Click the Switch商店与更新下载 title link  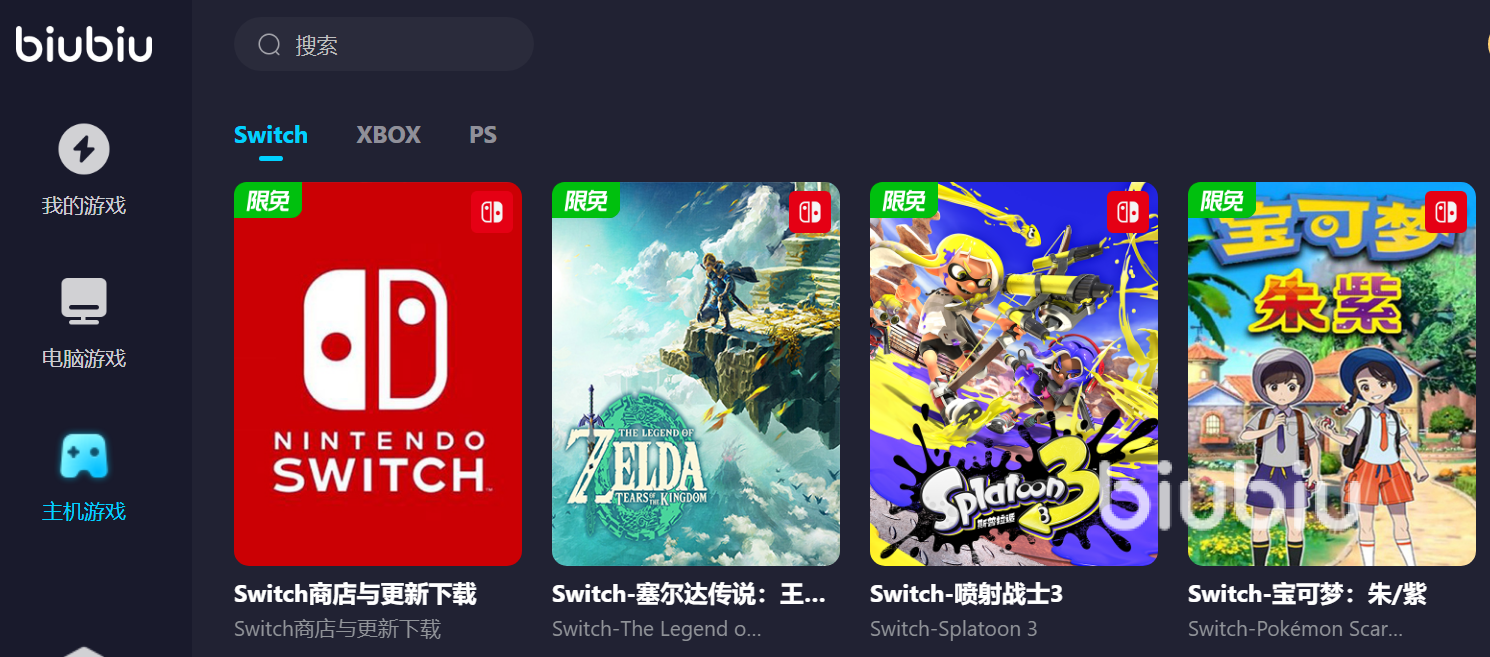pyautogui.click(x=355, y=594)
